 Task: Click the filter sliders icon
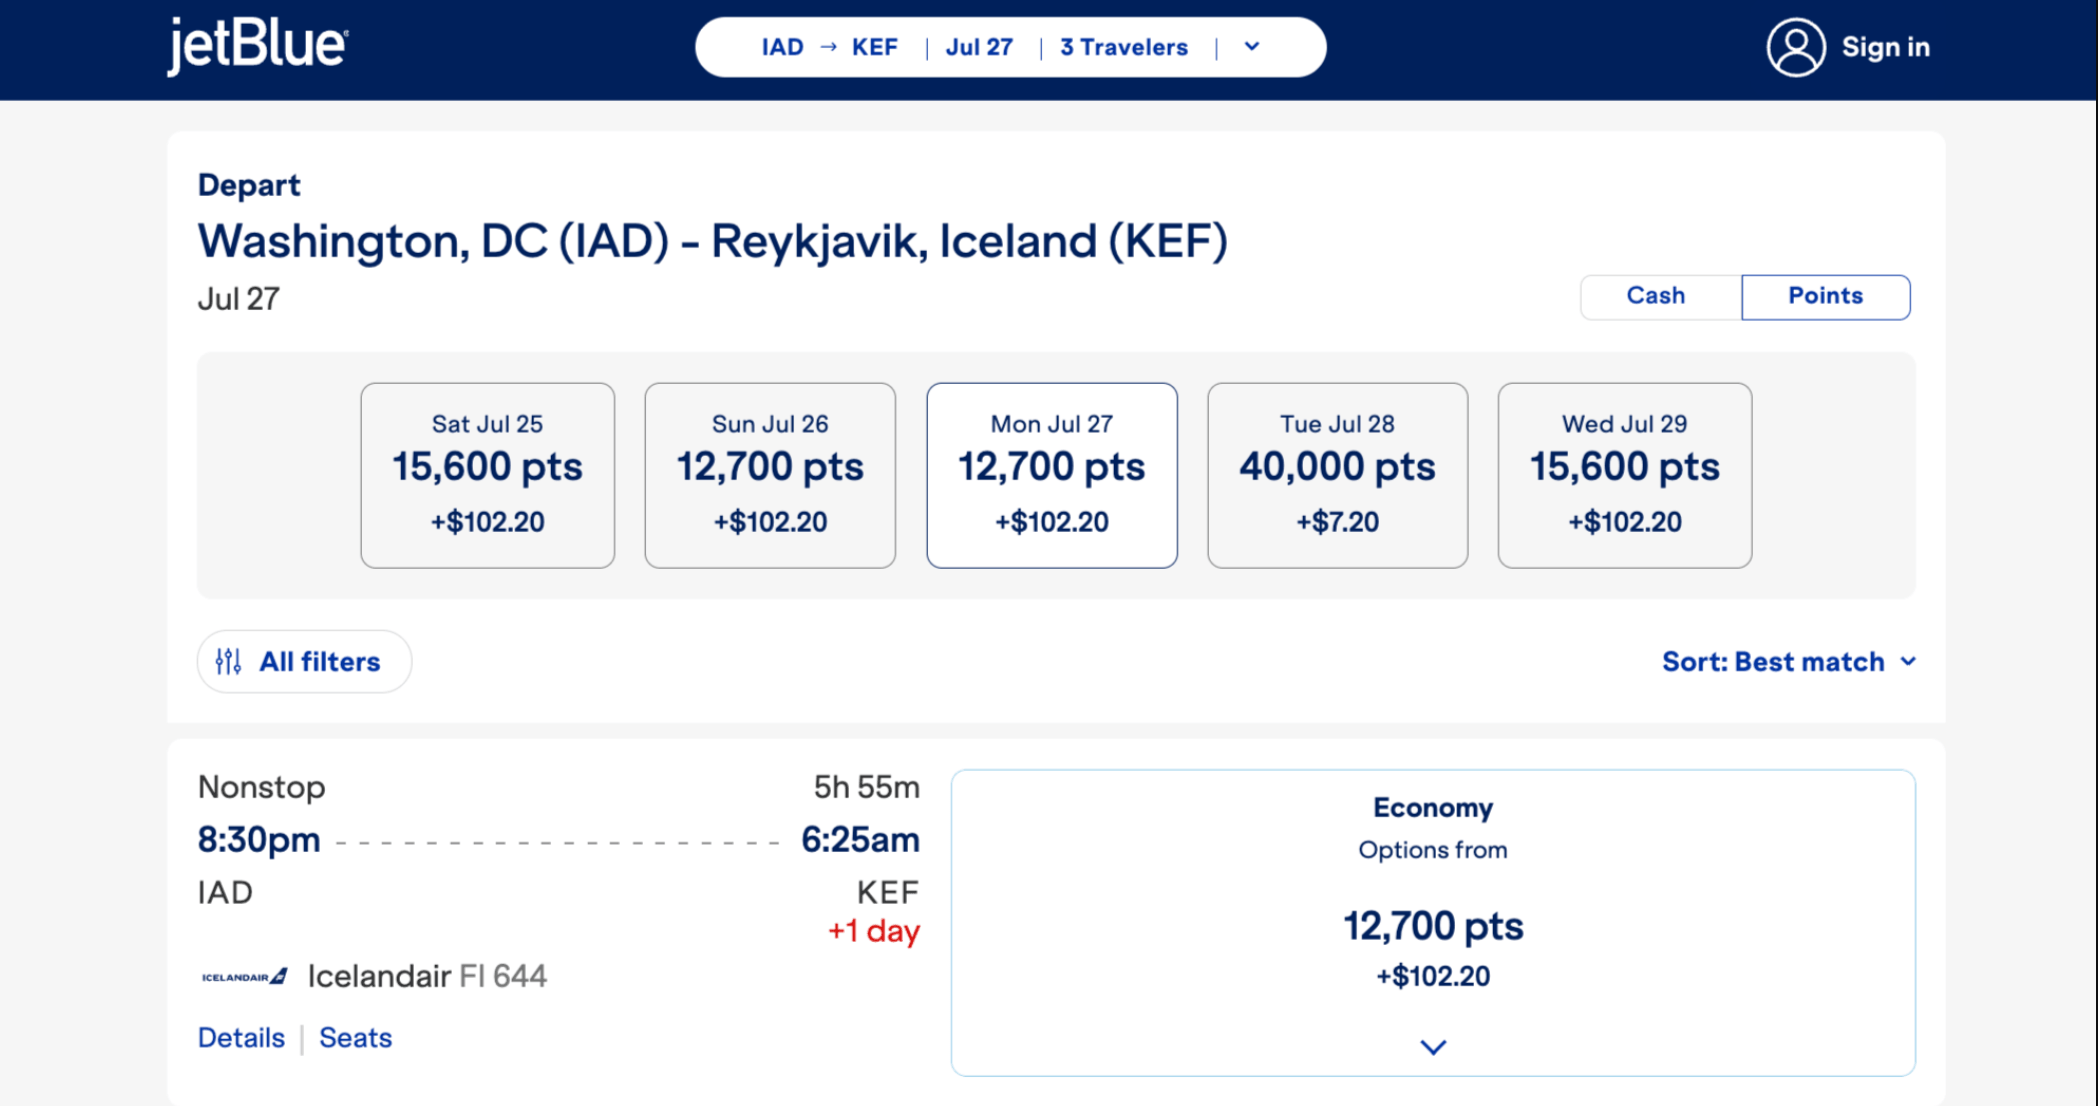click(229, 661)
